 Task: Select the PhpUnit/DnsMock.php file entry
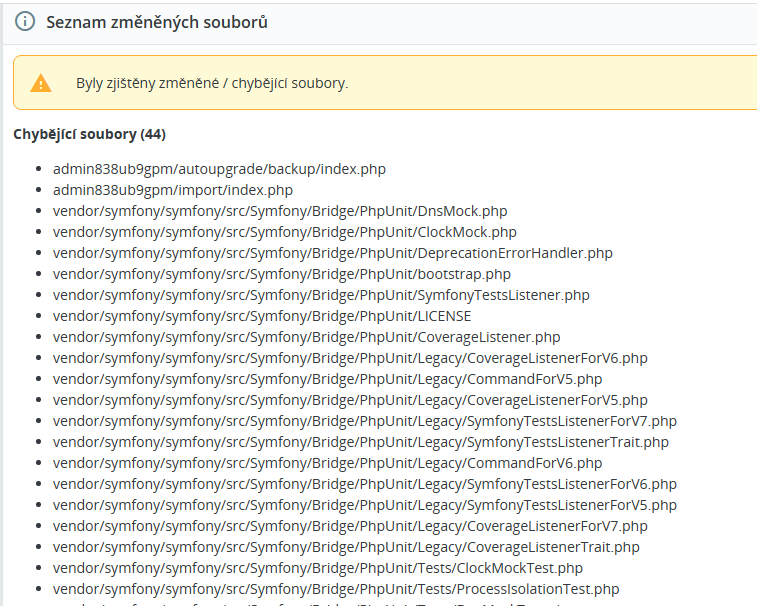[280, 211]
